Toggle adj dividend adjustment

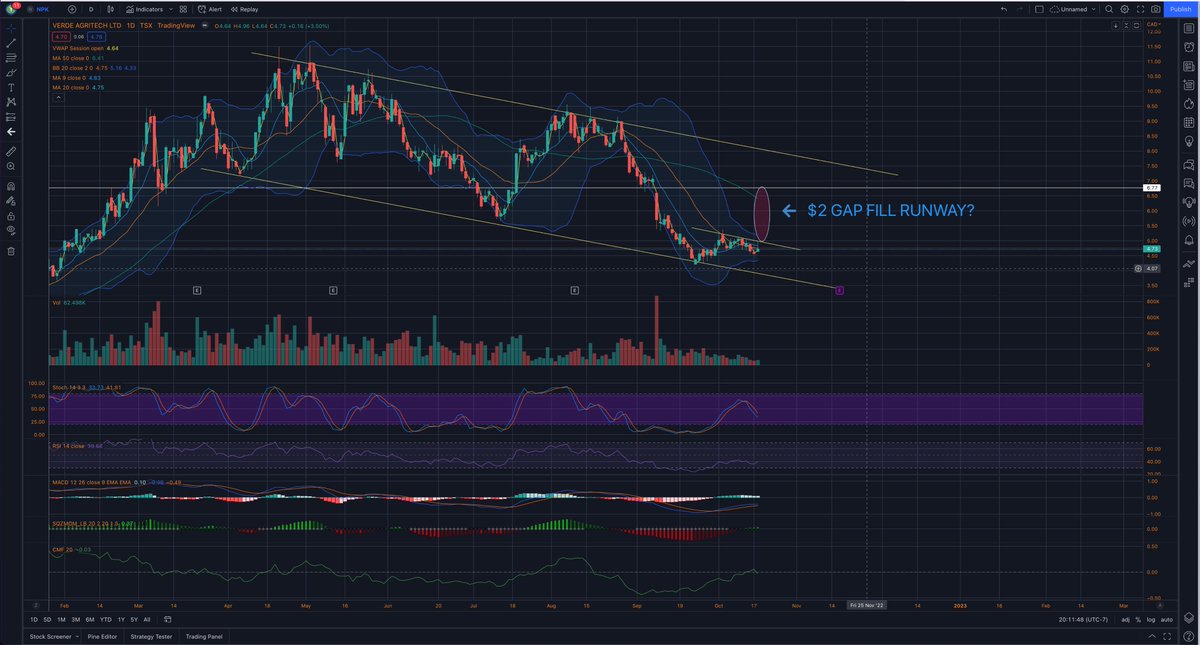click(1127, 620)
